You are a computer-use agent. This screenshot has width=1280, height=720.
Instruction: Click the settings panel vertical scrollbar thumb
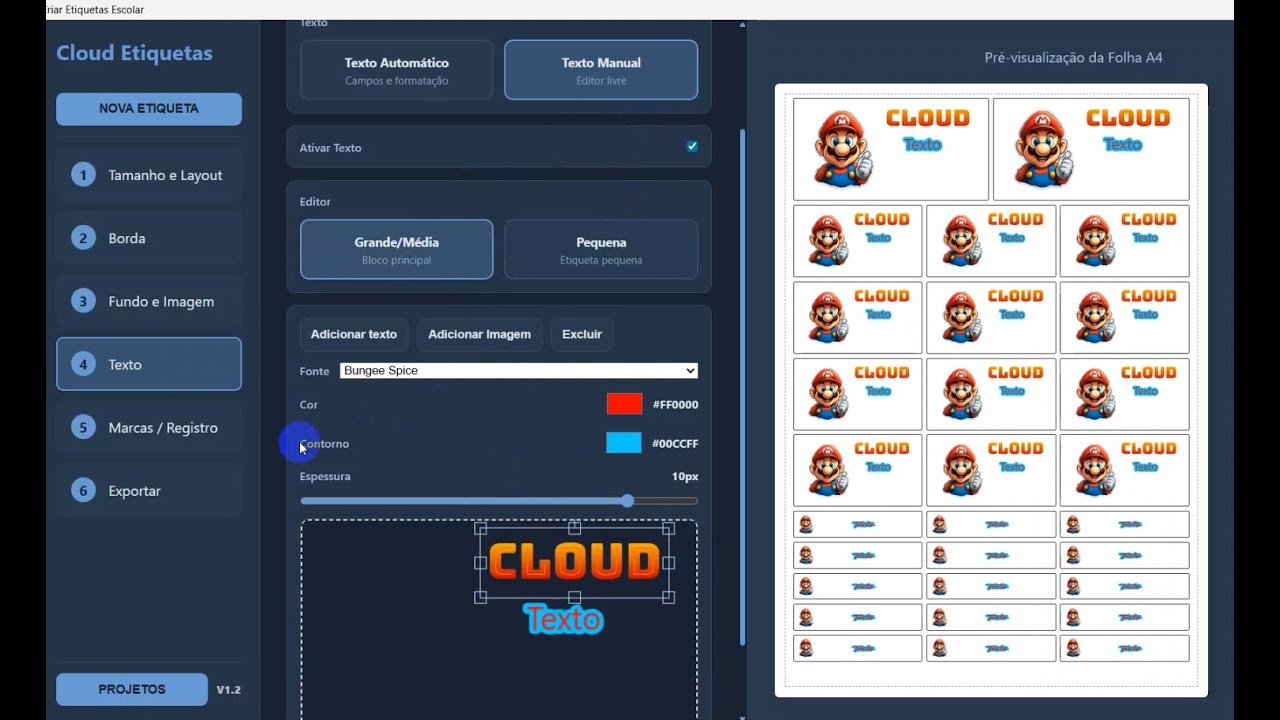(x=742, y=388)
